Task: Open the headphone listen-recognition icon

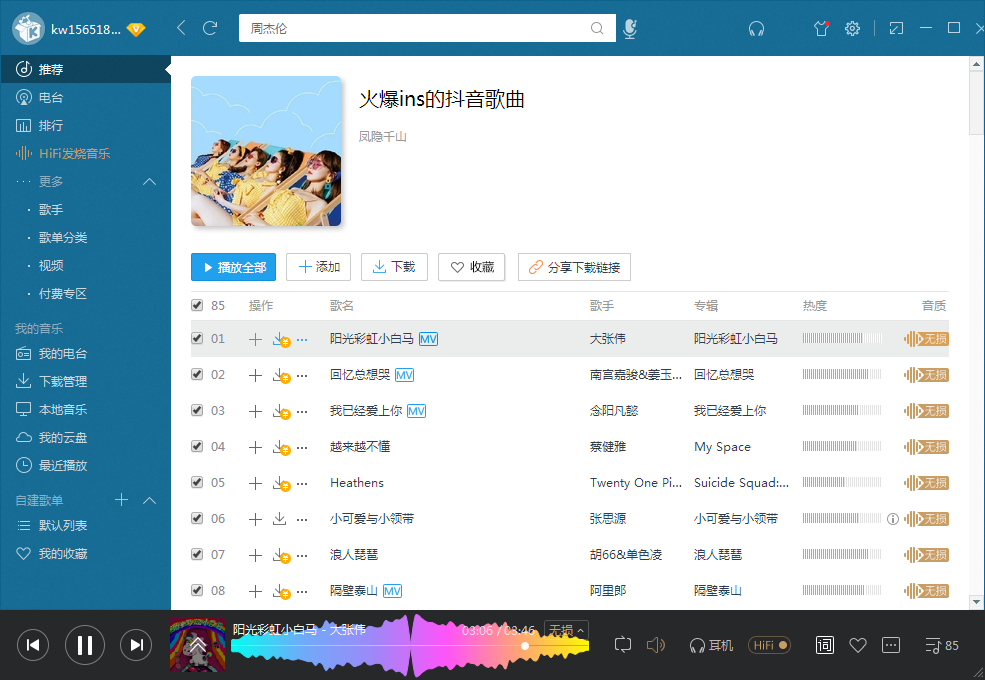Action: coord(756,28)
